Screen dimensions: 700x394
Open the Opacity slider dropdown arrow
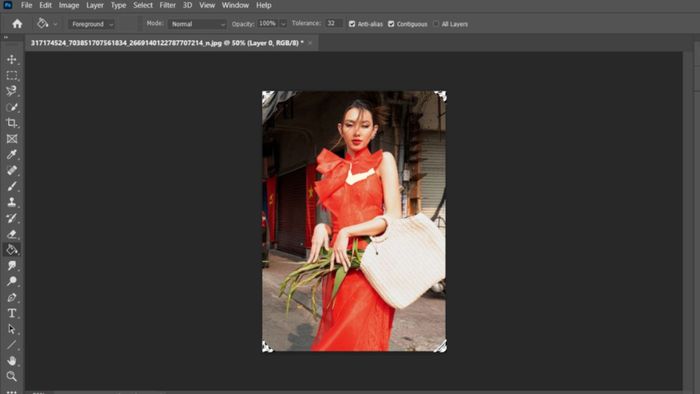click(x=283, y=24)
